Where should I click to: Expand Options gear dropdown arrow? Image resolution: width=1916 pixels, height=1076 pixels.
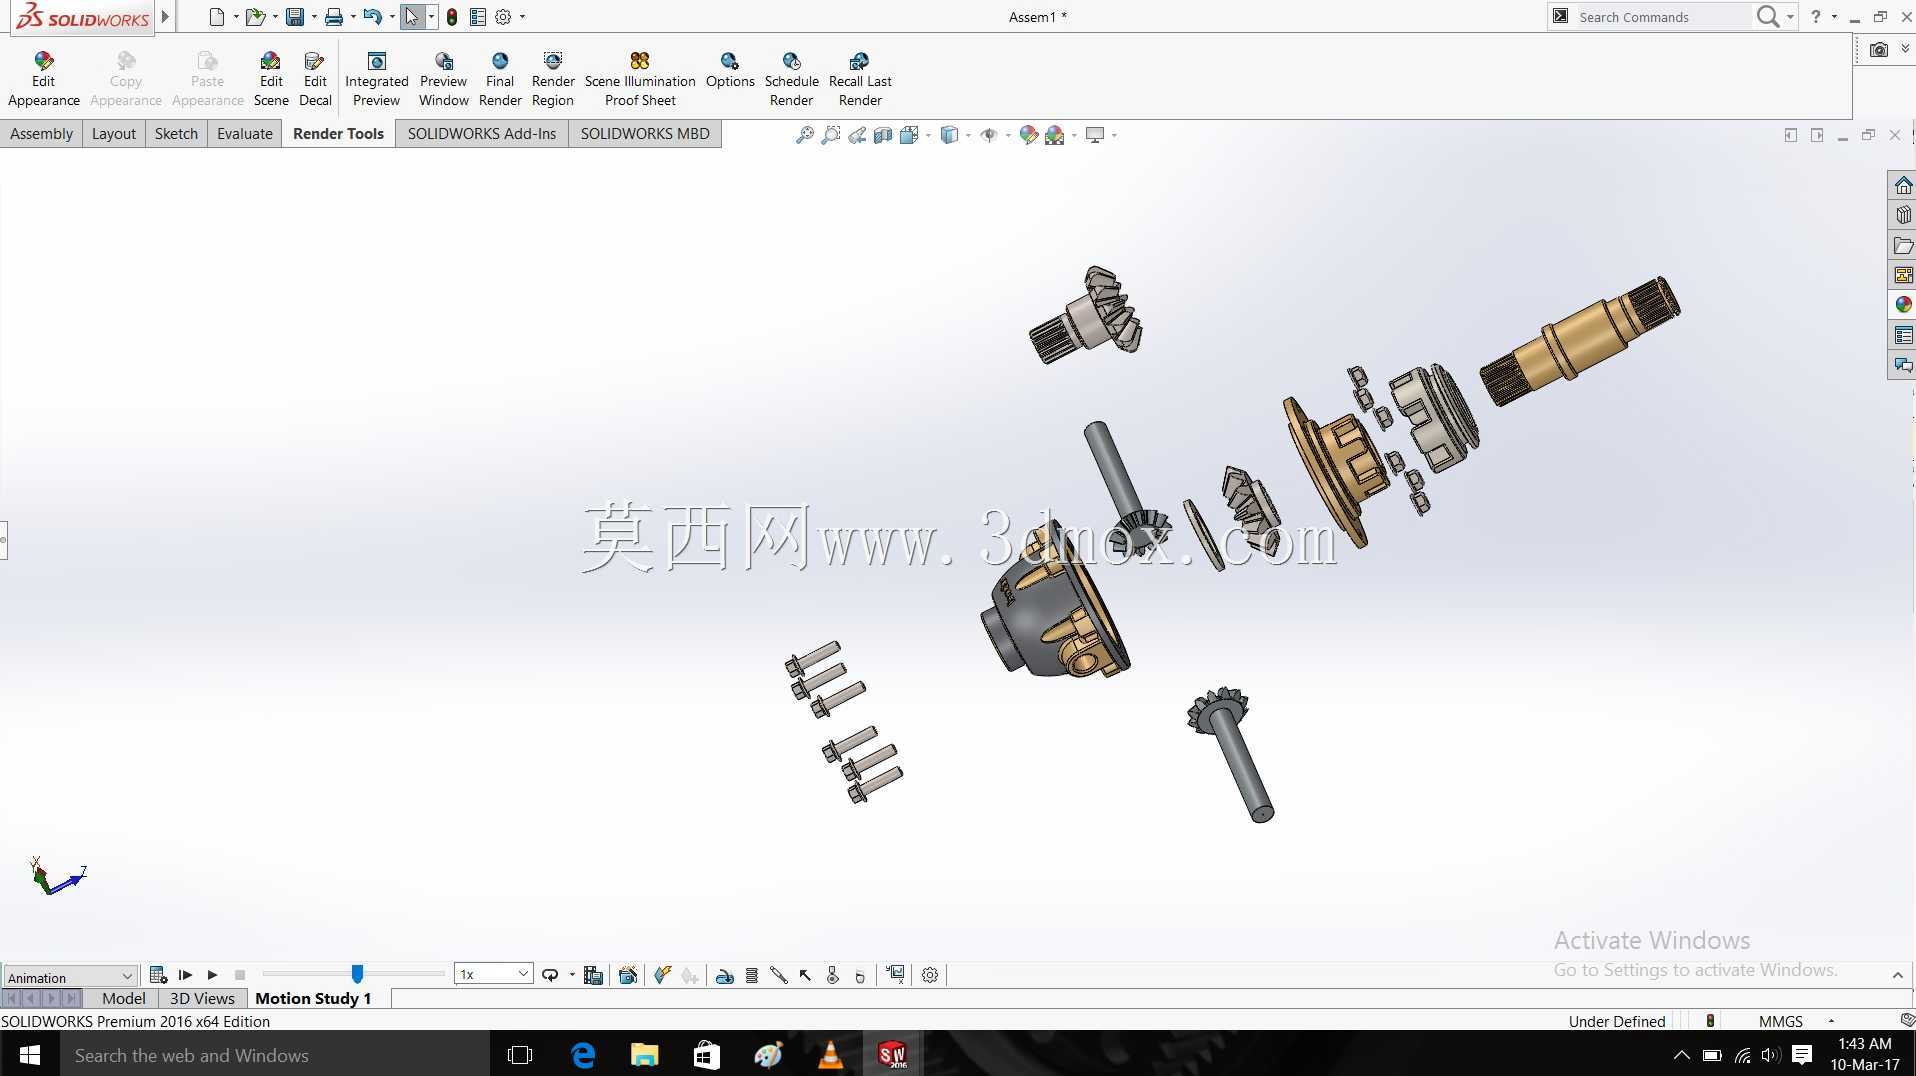[522, 17]
